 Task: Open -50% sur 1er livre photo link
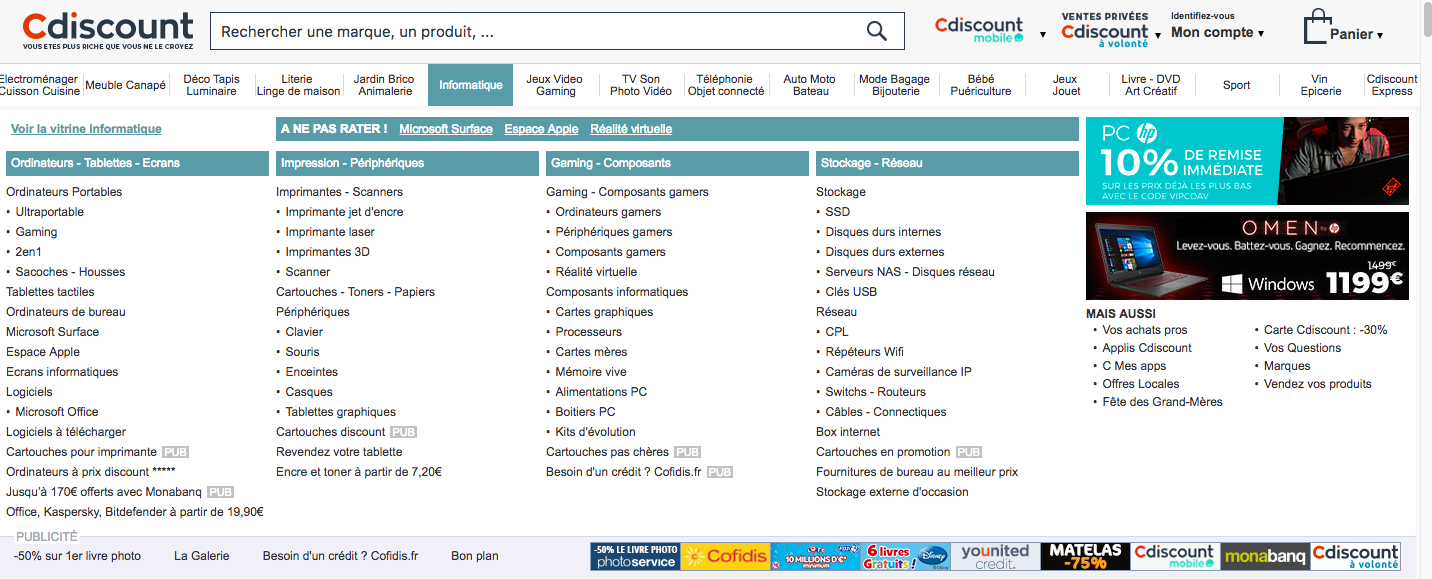coord(77,556)
